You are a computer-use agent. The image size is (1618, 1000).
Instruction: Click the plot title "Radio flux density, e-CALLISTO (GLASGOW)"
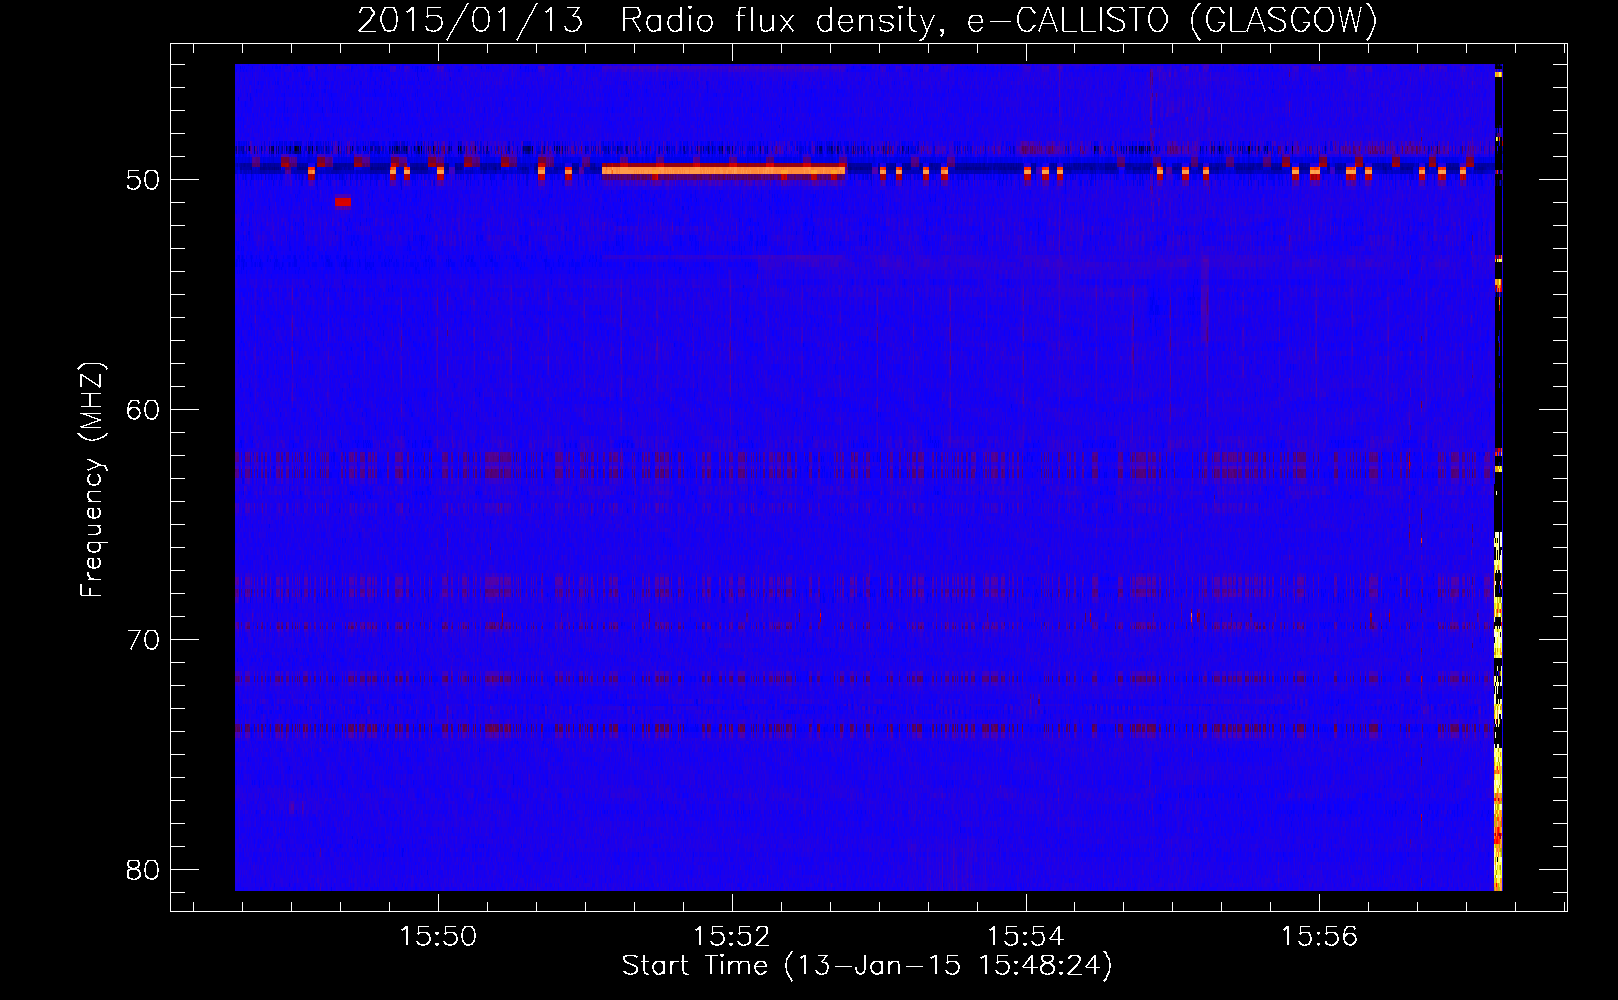[x=999, y=20]
